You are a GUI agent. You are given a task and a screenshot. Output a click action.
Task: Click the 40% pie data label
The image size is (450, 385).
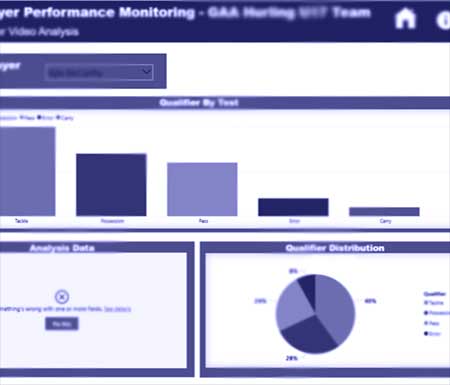pos(370,301)
